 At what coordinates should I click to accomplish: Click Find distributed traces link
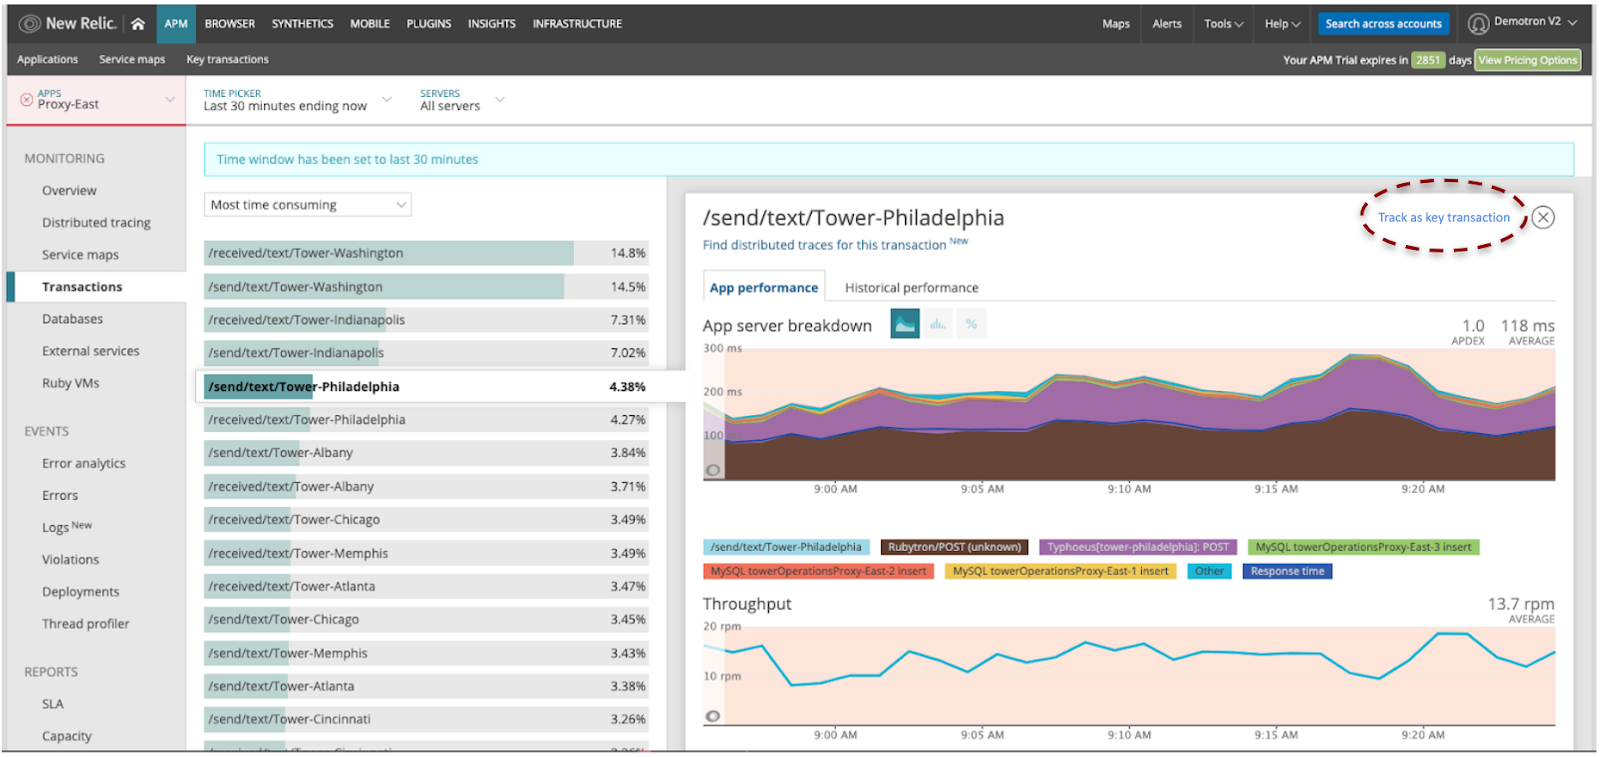824,245
